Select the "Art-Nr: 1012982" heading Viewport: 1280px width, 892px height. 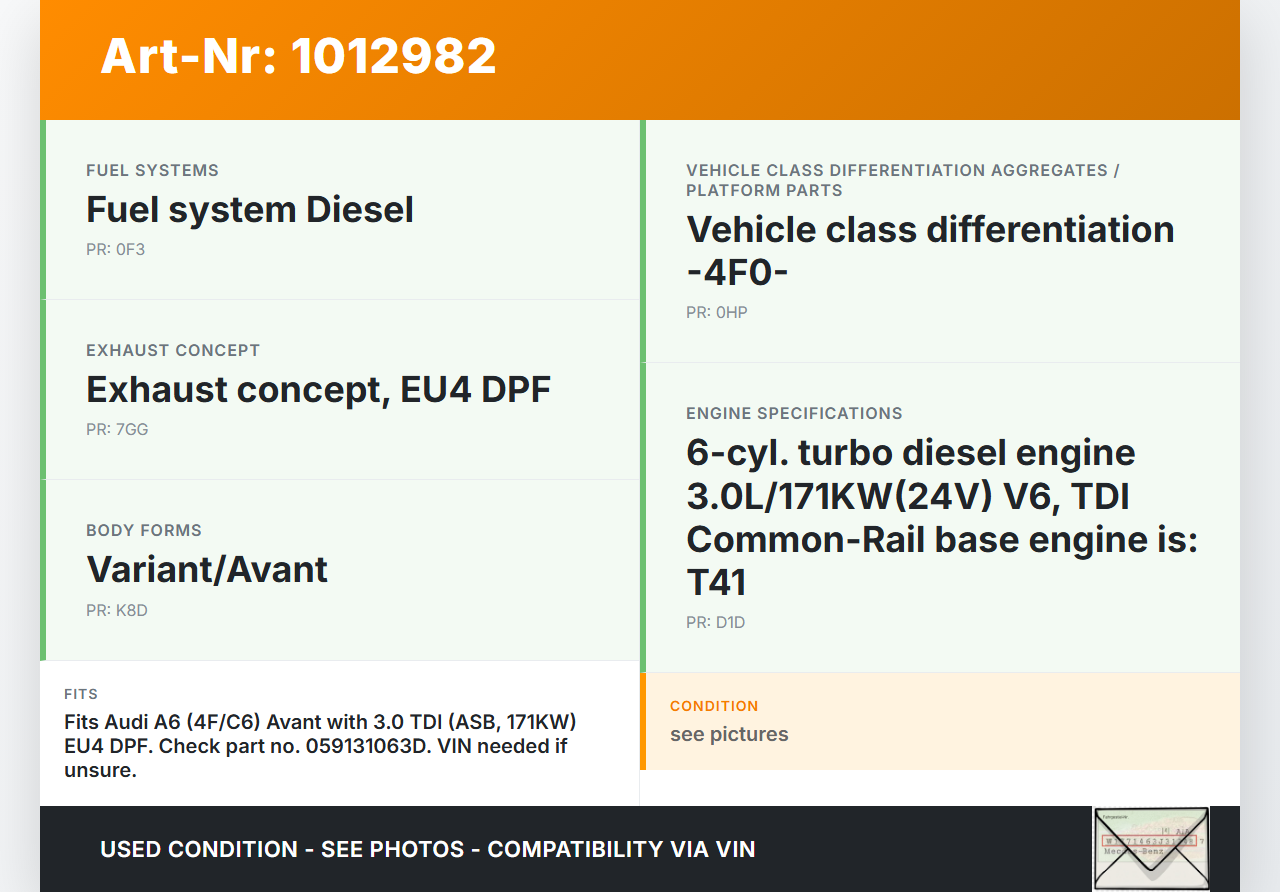pyautogui.click(x=298, y=56)
